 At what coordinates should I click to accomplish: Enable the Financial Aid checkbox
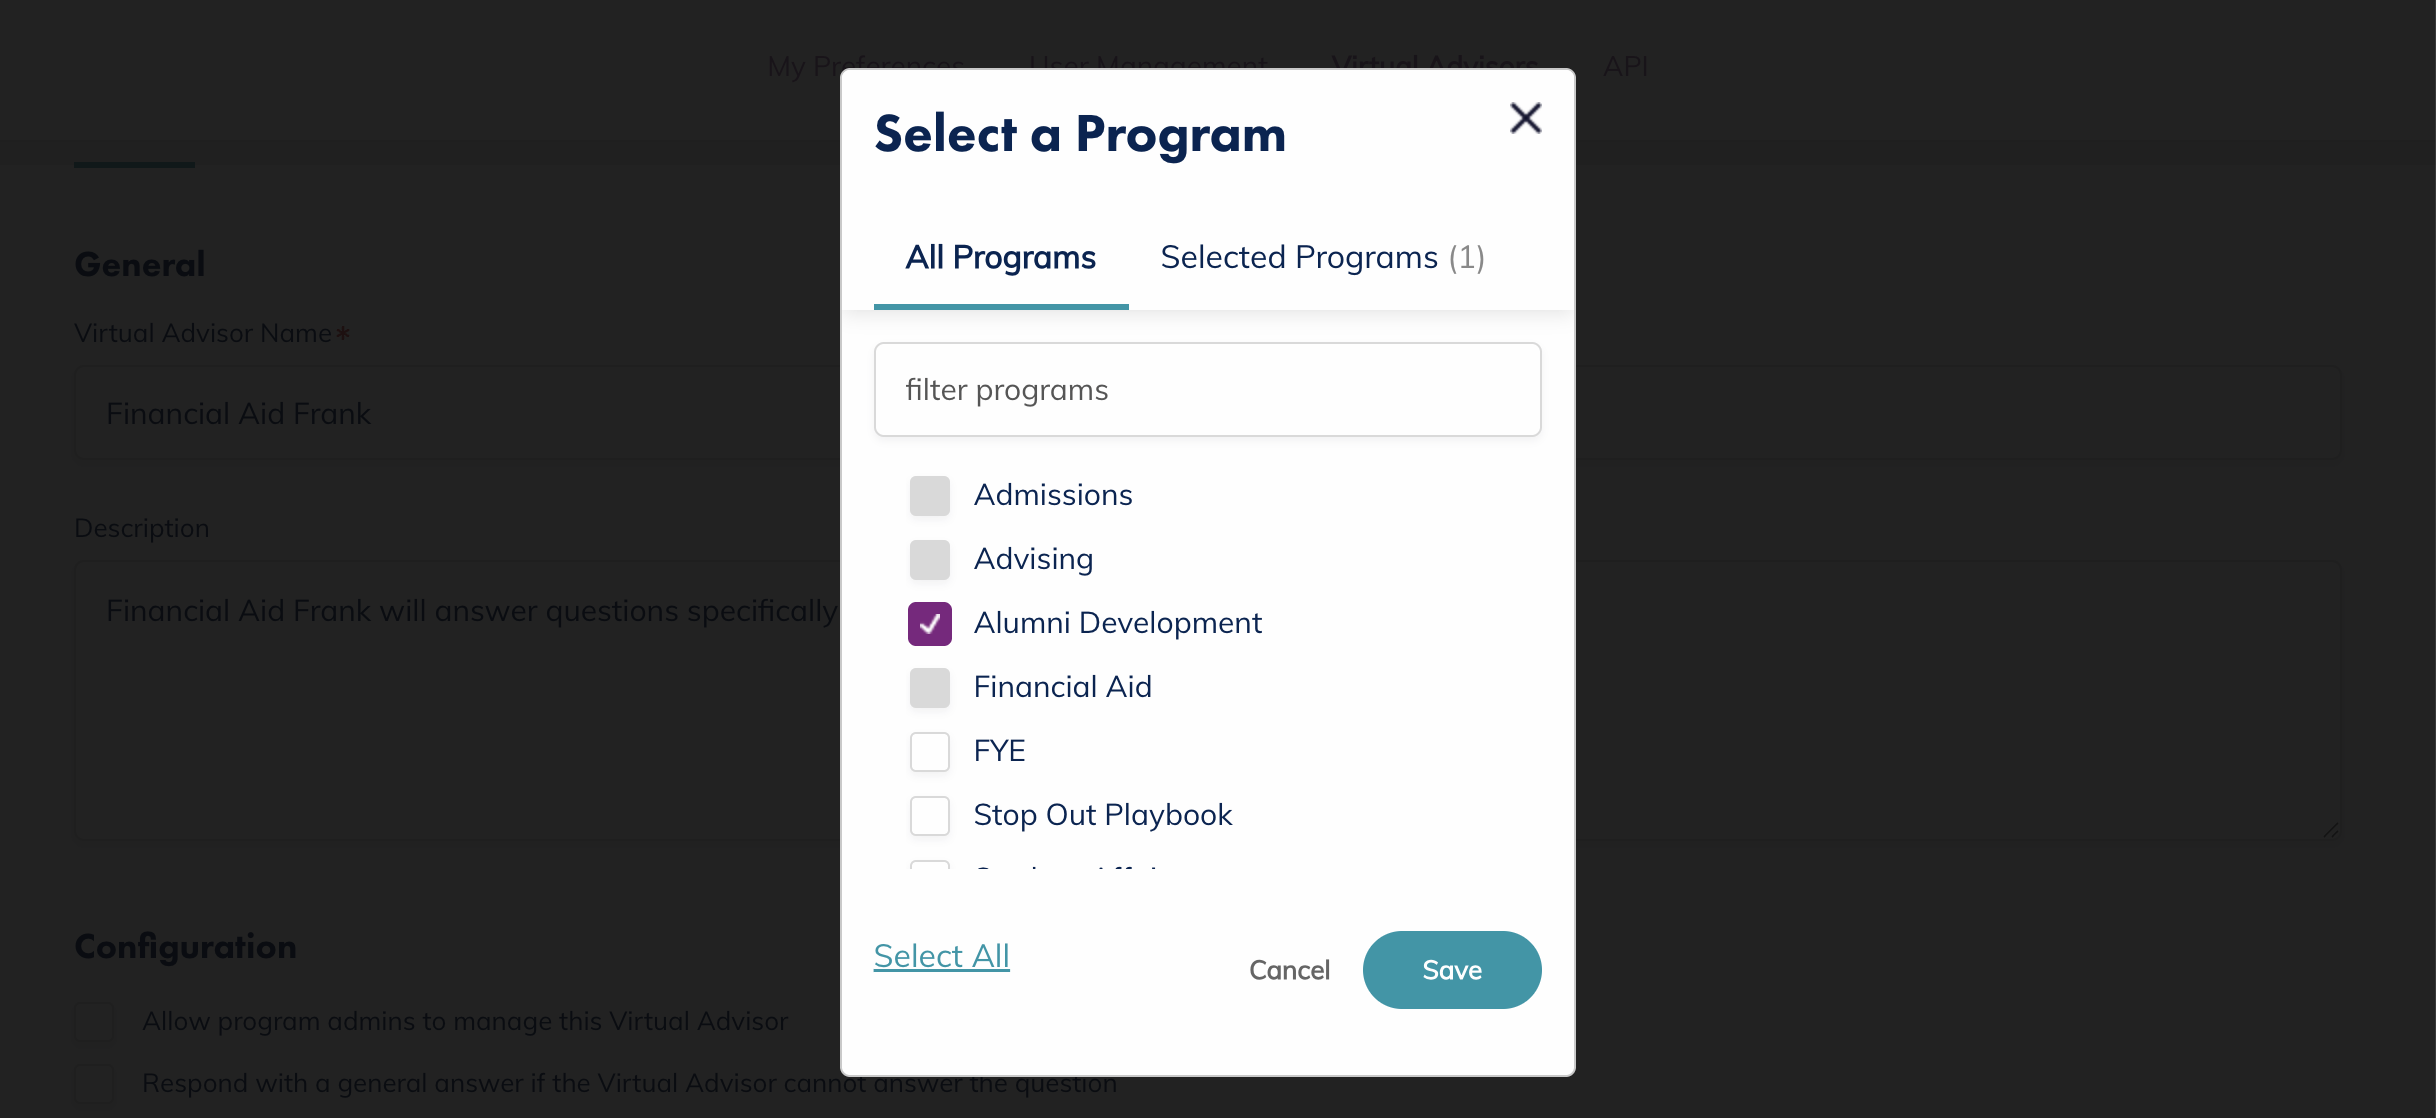(930, 688)
